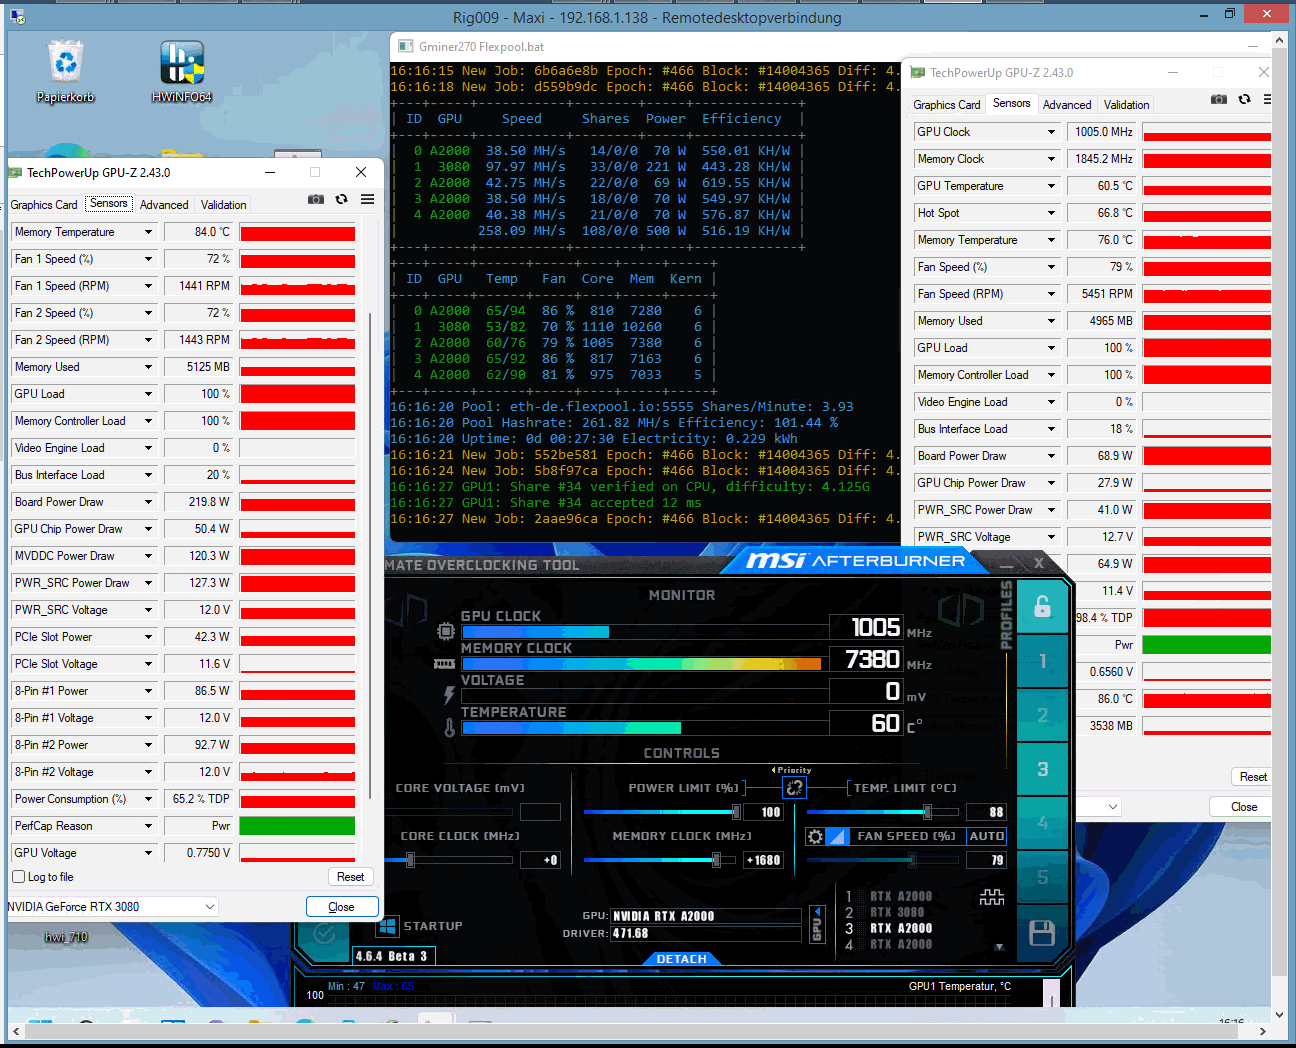Screen dimensions: 1296x1048
Task: Switch to Advanced tab in right GPU-Z
Action: click(1067, 105)
